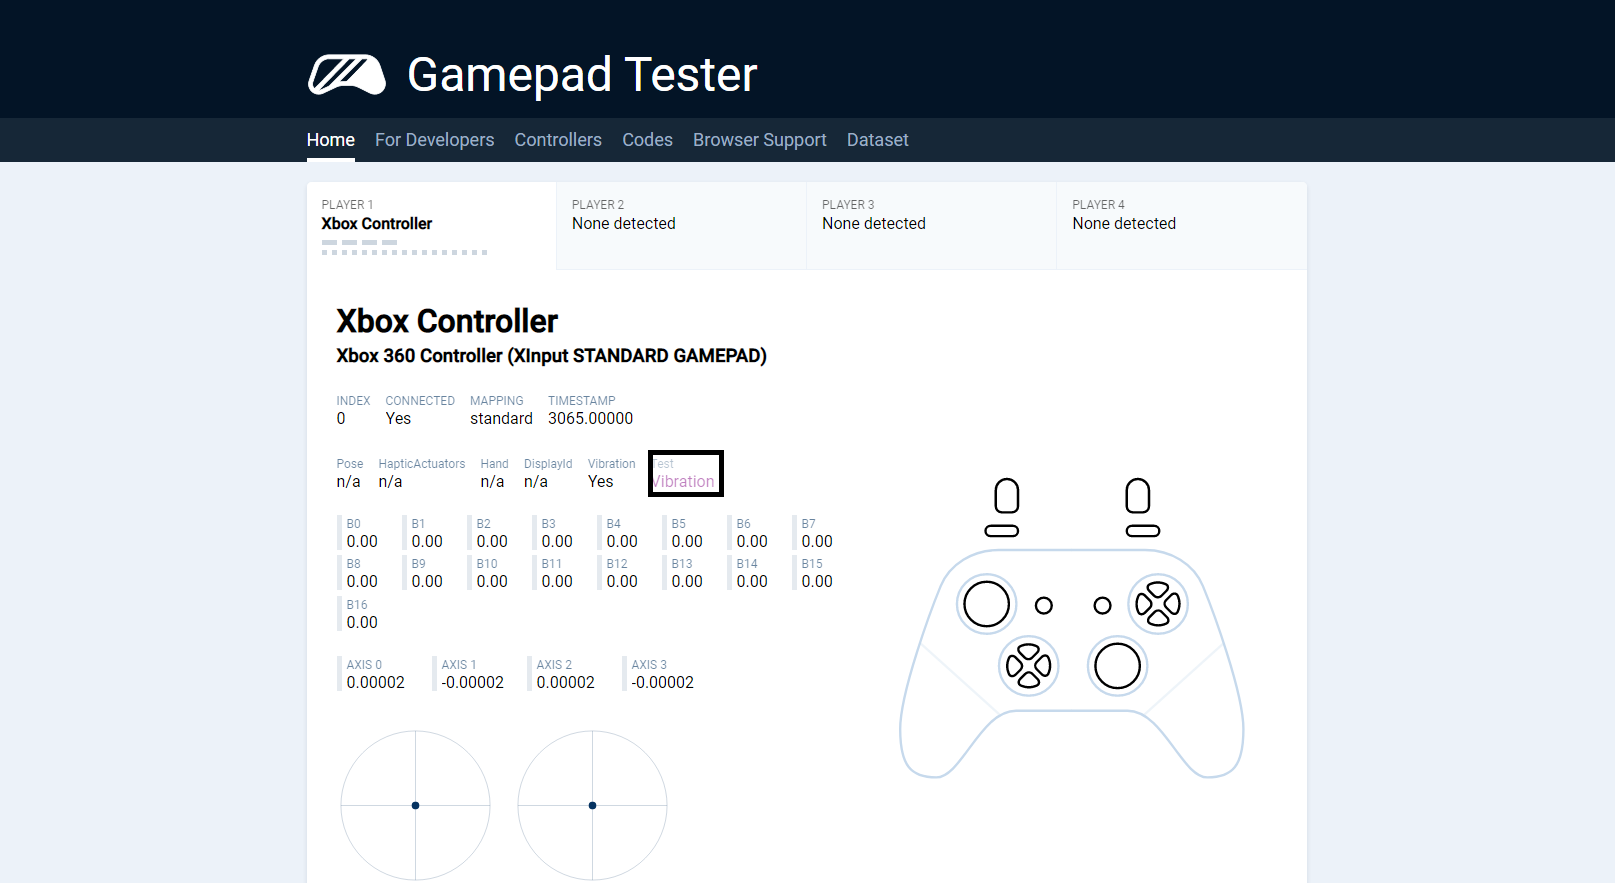
Task: Click the INDEX value 0
Action: [341, 419]
